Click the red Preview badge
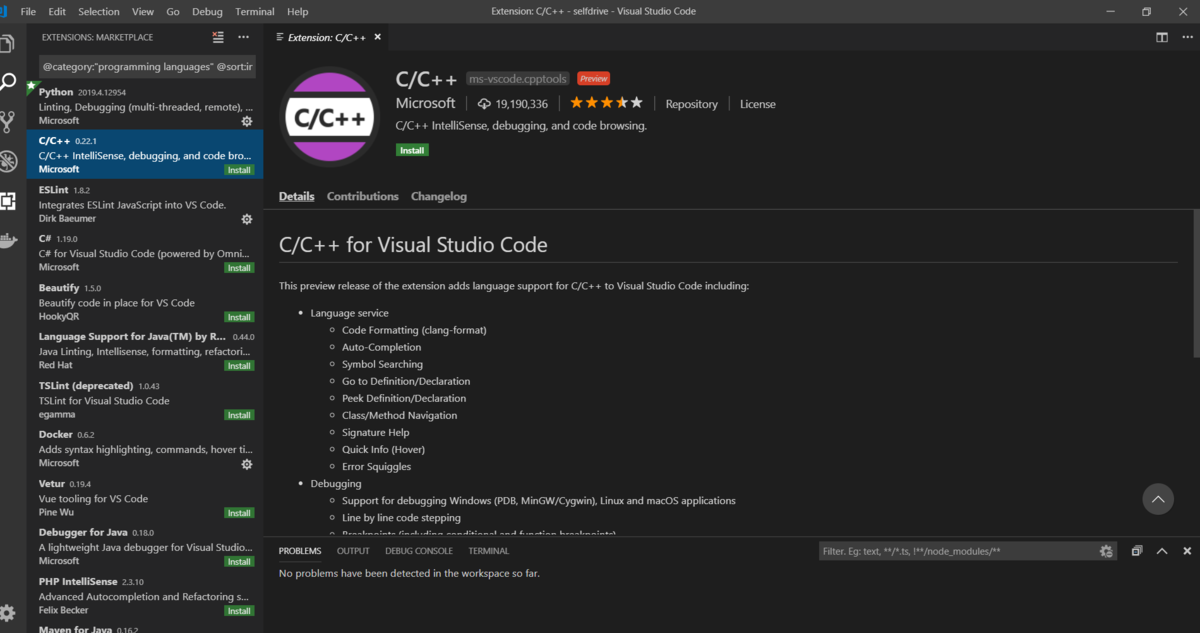1200x633 pixels. click(x=594, y=79)
